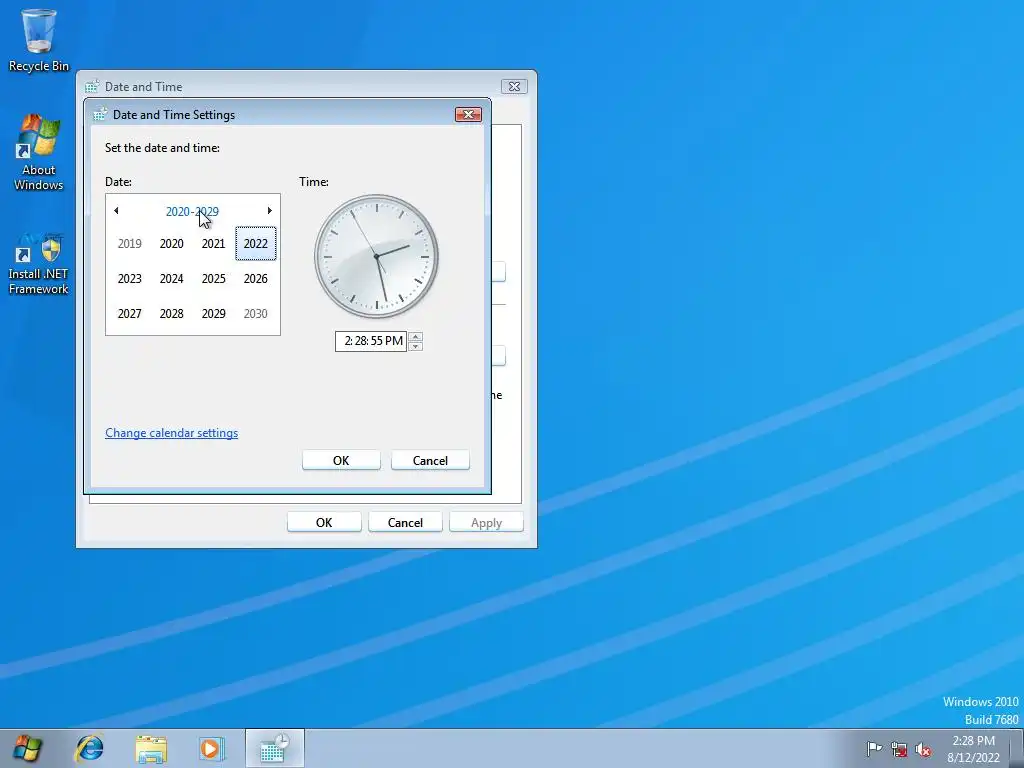Increase the time with the up spinner

(x=415, y=336)
